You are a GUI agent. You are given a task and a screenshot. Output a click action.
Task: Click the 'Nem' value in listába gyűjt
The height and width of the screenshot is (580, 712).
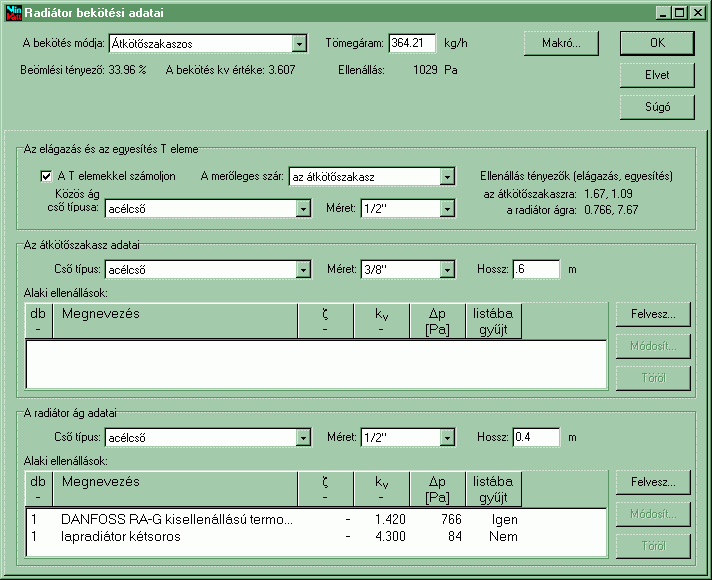[503, 536]
